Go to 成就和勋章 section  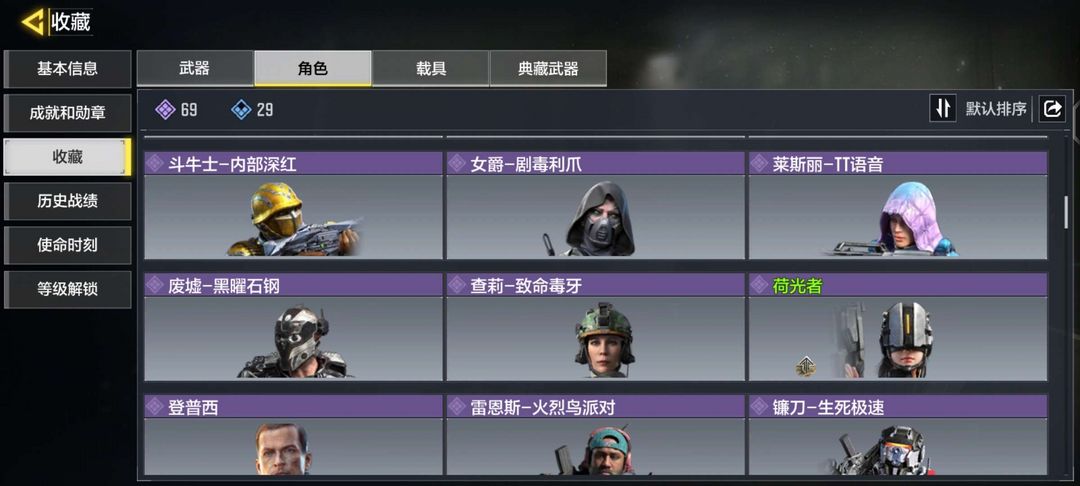pyautogui.click(x=68, y=112)
